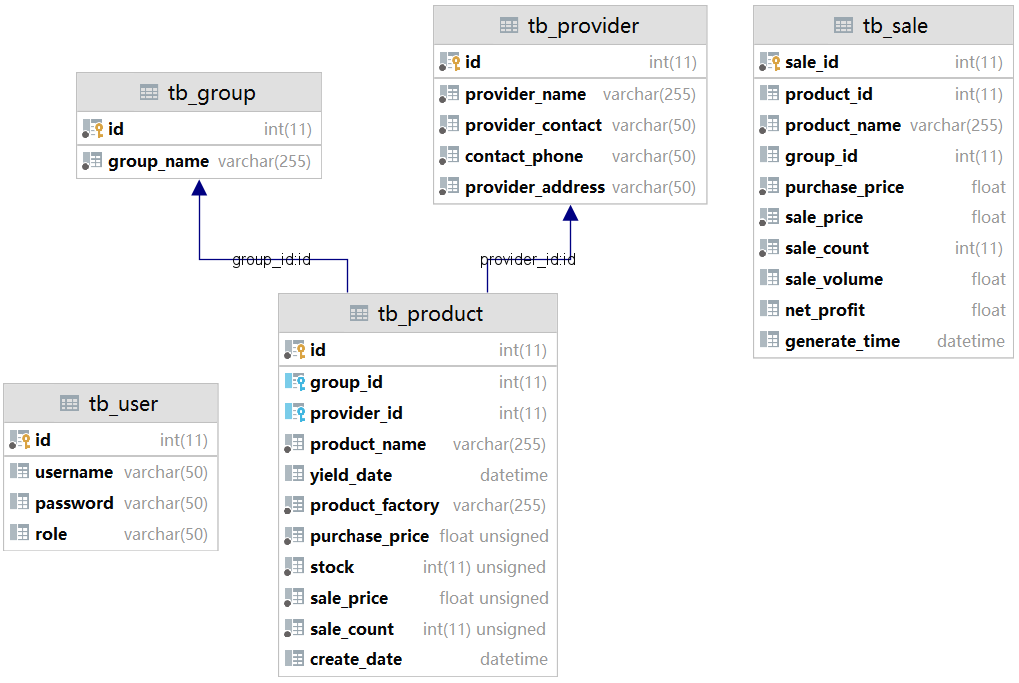This screenshot has width=1019, height=683.
Task: Select the net_profit column text
Action: click(825, 310)
